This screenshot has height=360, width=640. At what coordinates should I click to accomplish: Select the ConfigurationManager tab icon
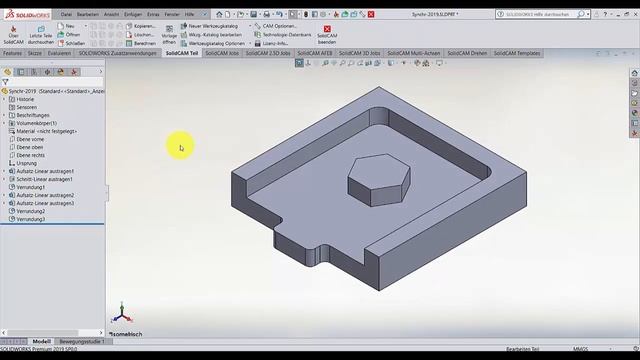pyautogui.click(x=34, y=72)
